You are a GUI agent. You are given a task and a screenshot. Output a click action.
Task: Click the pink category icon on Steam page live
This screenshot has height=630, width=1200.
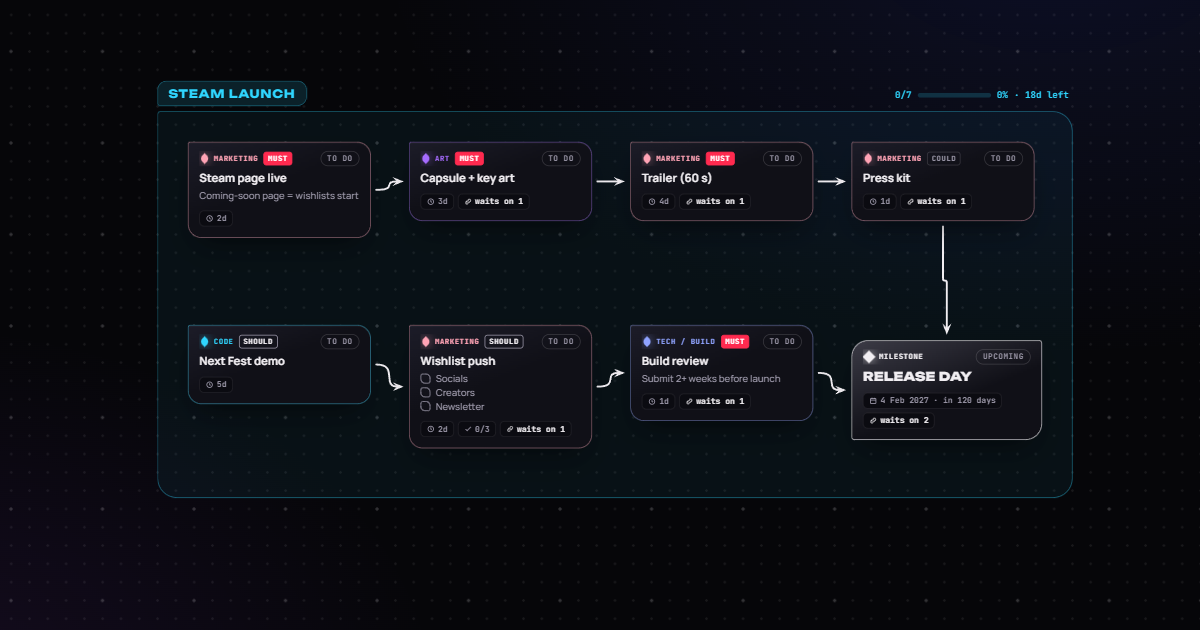pos(205,158)
